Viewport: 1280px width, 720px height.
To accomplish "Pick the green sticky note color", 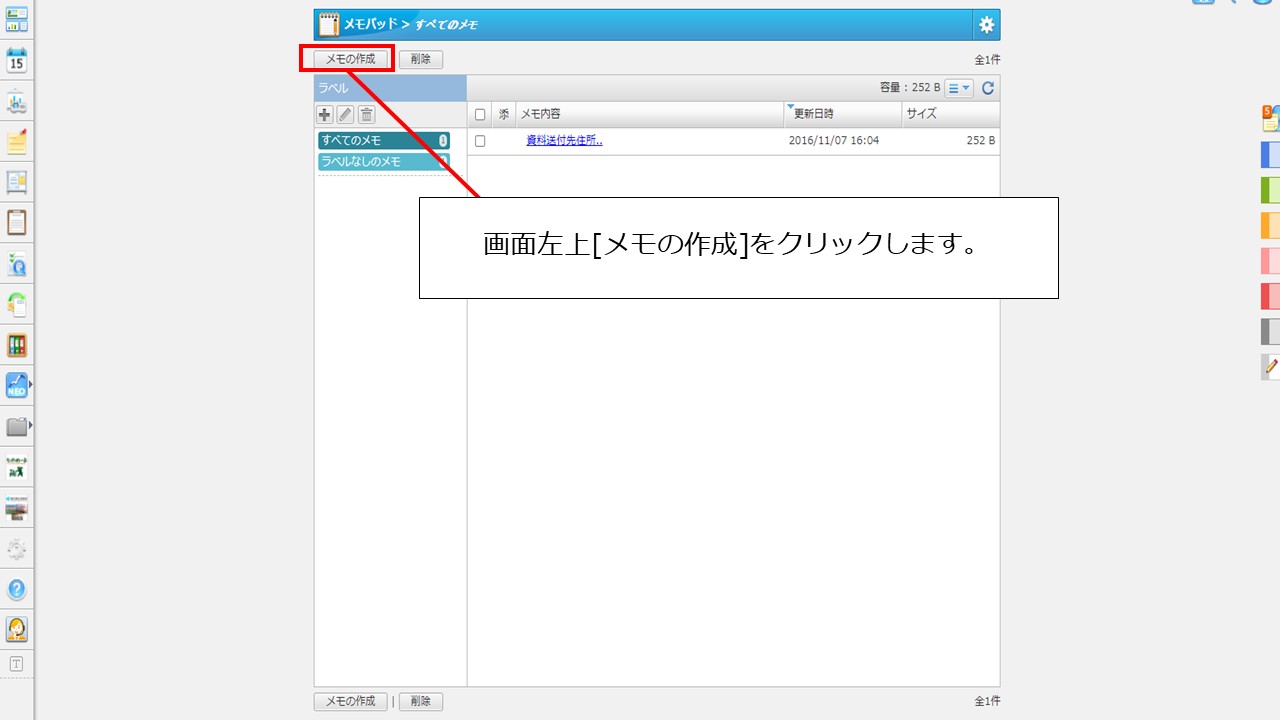I will [x=1270, y=190].
